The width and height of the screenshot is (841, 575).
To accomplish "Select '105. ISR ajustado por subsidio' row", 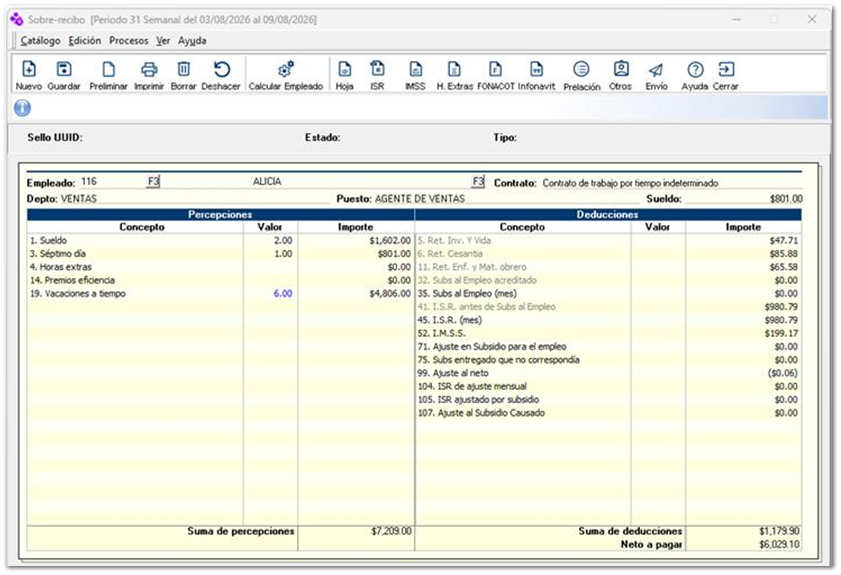I will 608,400.
